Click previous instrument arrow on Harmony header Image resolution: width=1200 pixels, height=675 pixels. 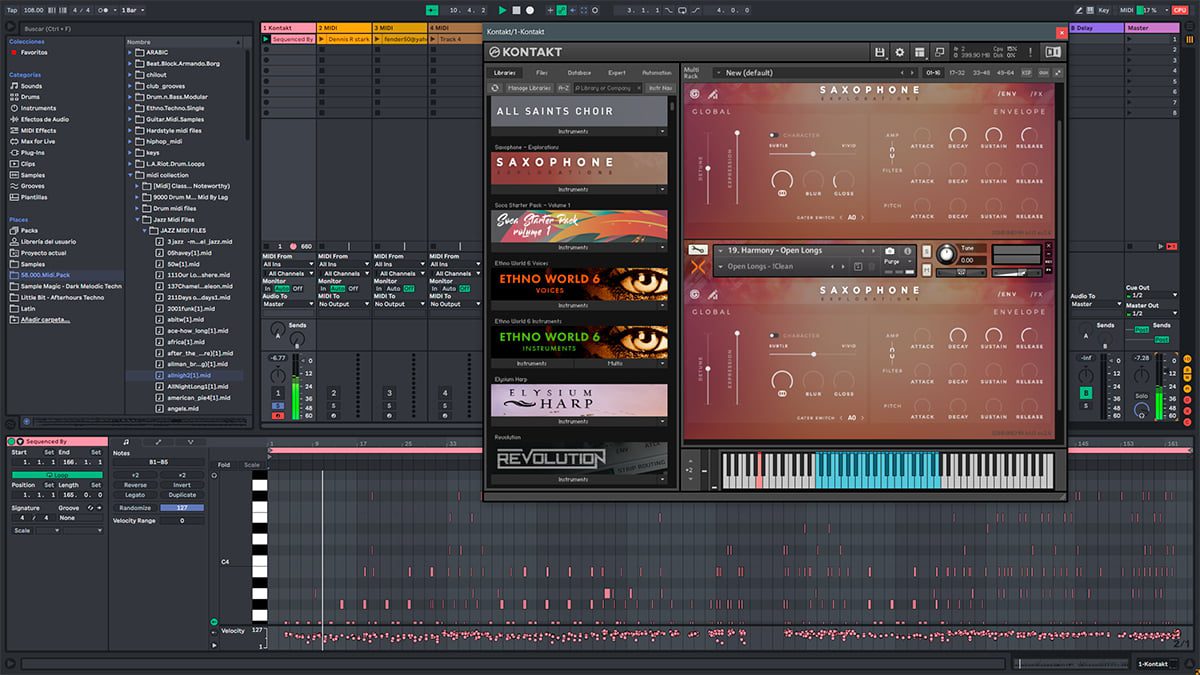(x=863, y=250)
